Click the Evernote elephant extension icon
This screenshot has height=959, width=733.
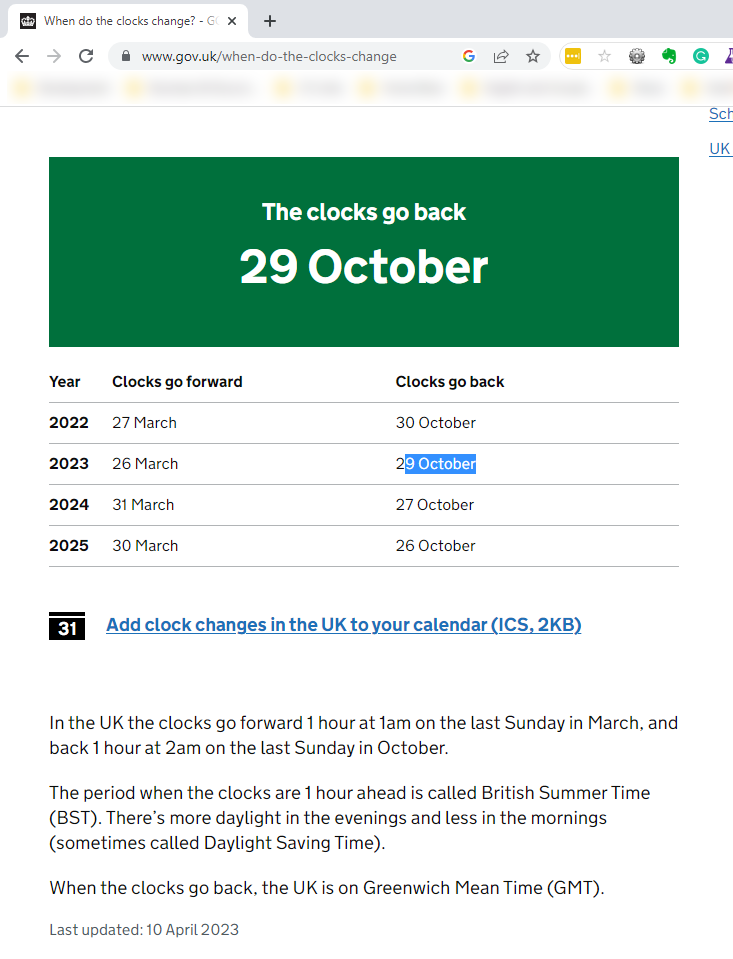pos(668,57)
